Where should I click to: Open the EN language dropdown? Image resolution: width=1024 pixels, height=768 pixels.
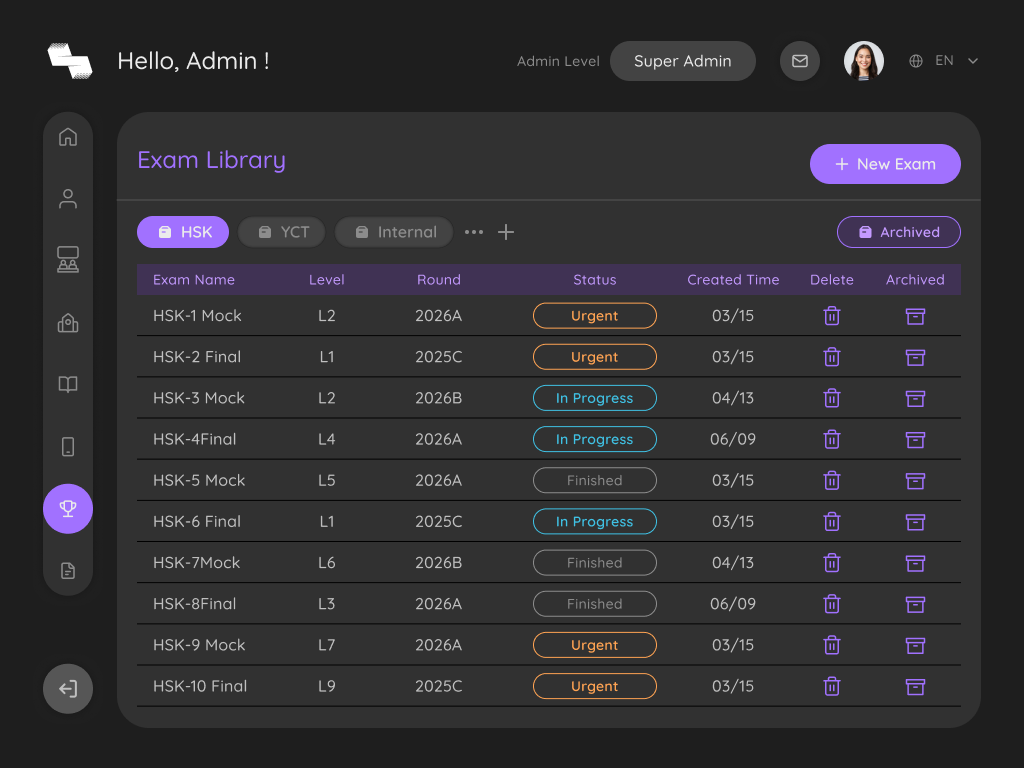(x=957, y=61)
